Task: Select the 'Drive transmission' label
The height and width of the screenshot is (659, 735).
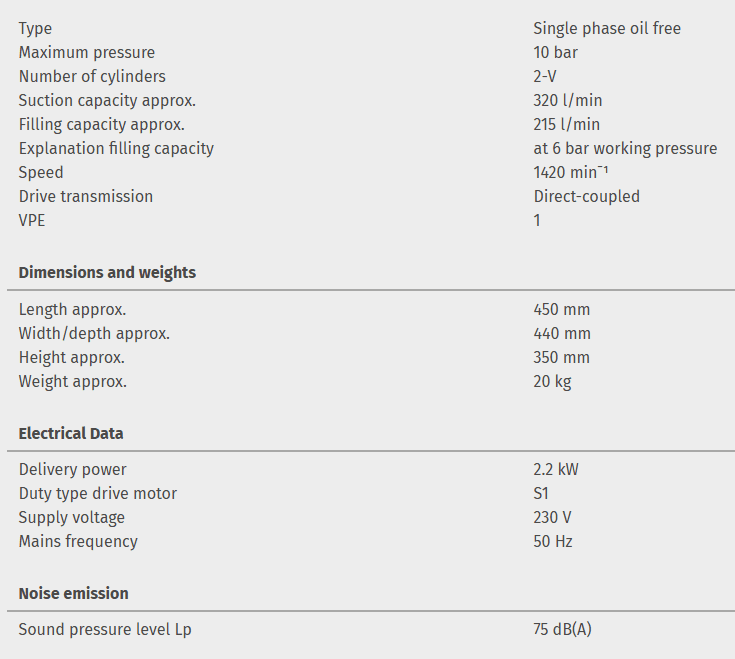Action: click(x=86, y=196)
